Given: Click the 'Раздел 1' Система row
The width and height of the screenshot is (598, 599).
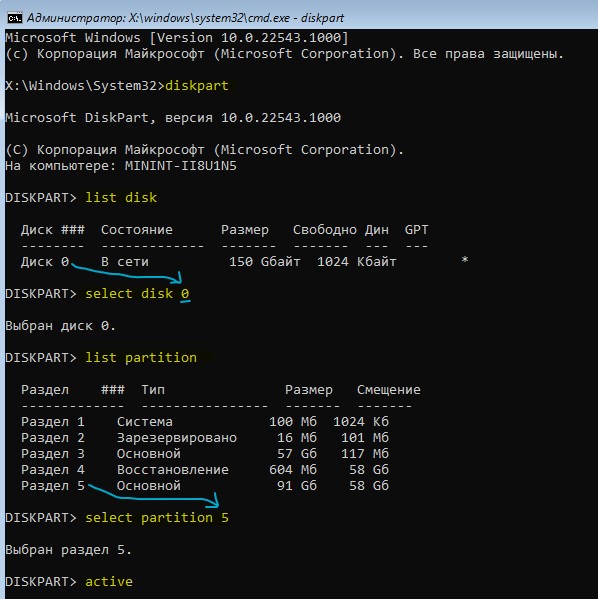Looking at the screenshot, I should click(205, 422).
